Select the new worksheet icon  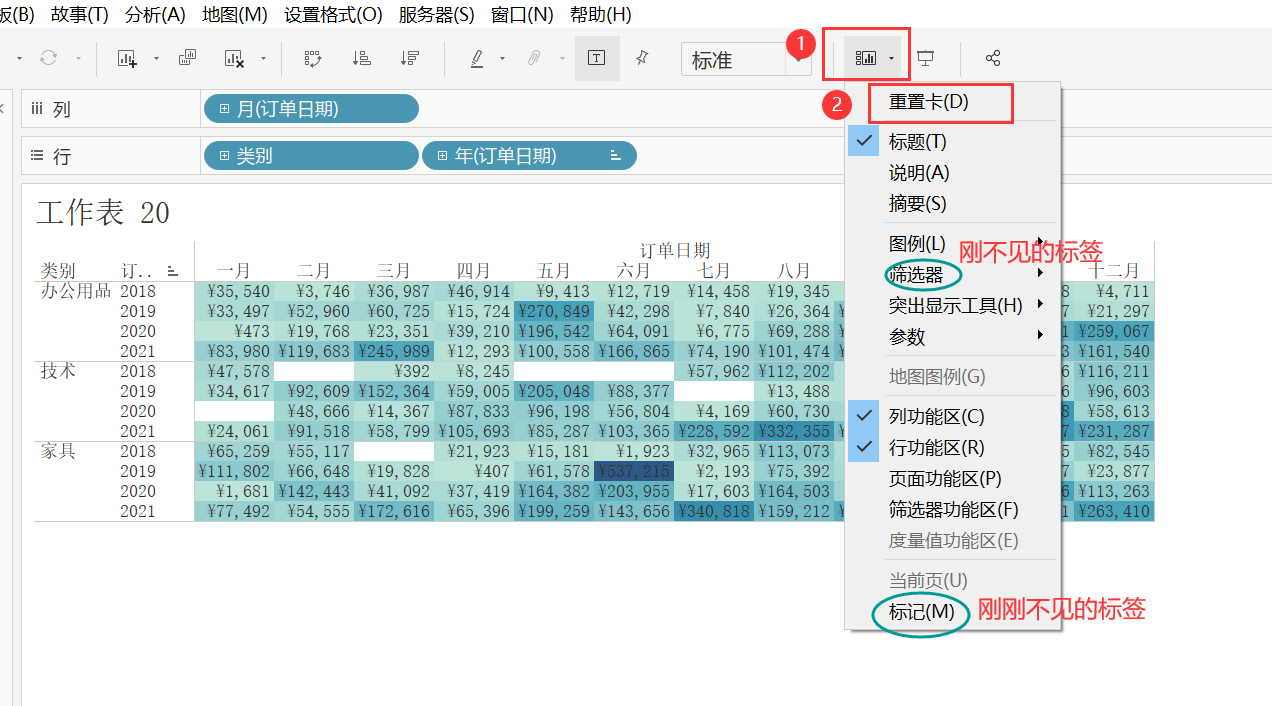coord(127,58)
